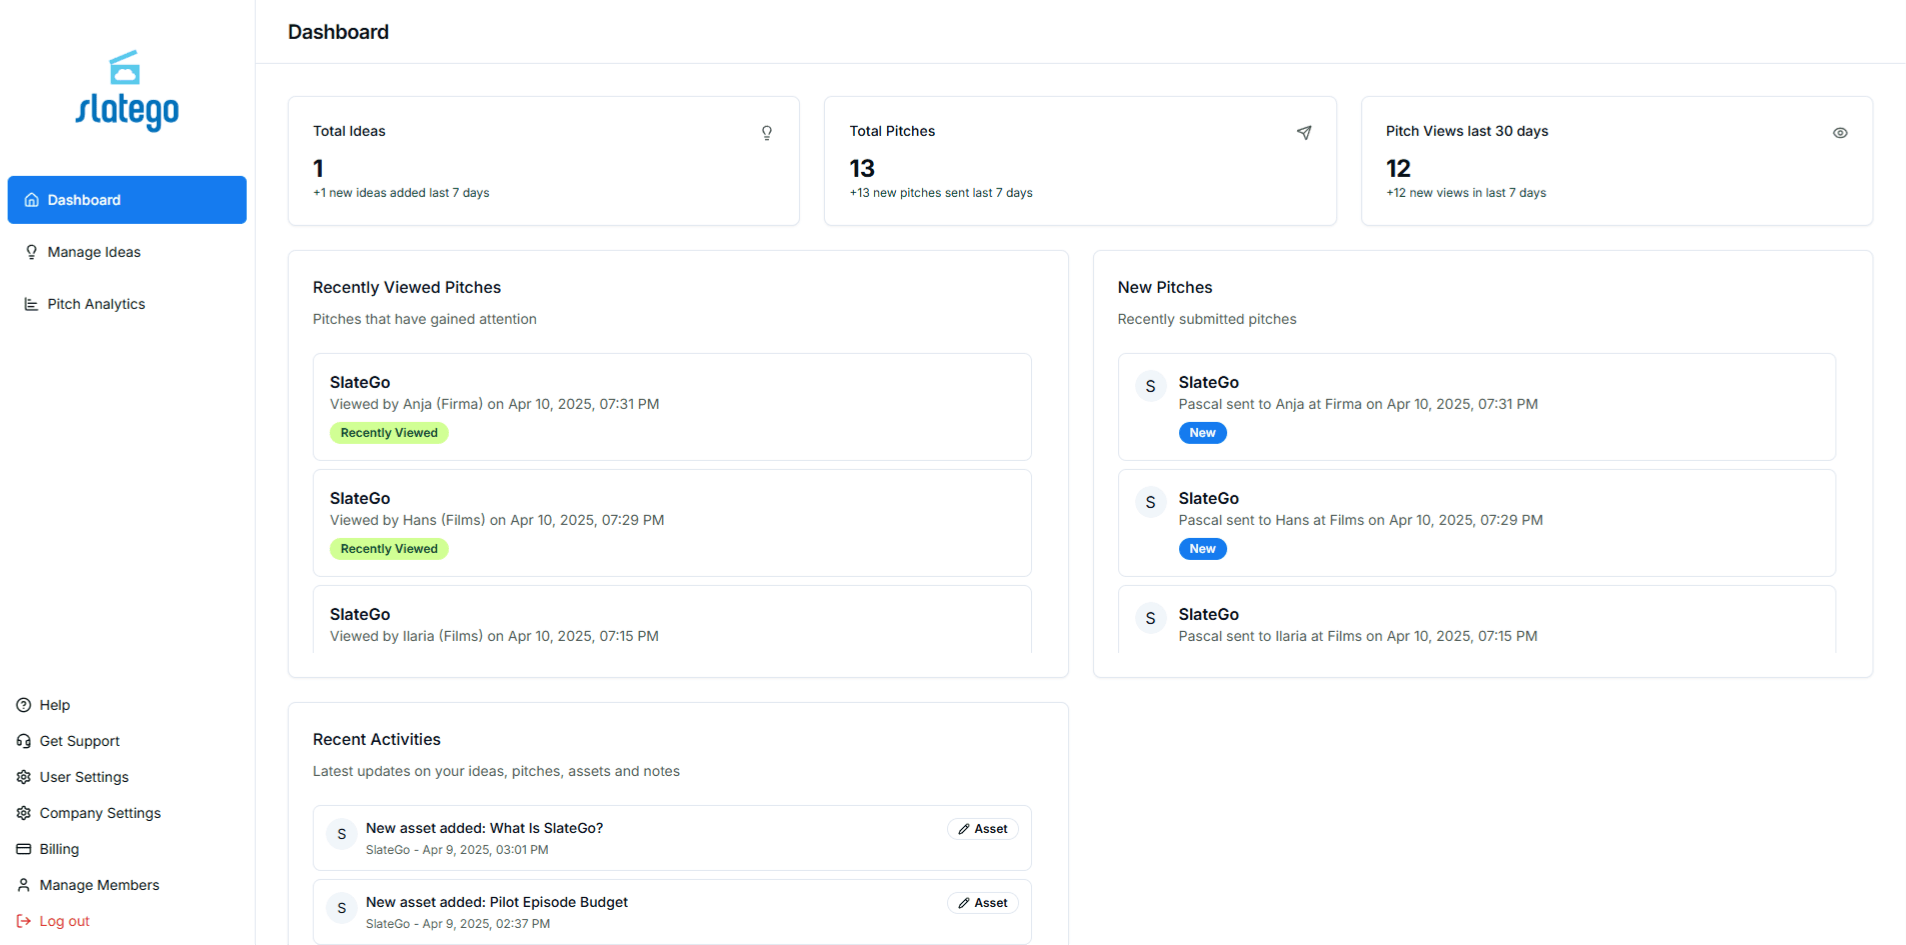1906x945 pixels.
Task: Click Asset tag for Pilot Episode Budget
Action: pos(982,903)
